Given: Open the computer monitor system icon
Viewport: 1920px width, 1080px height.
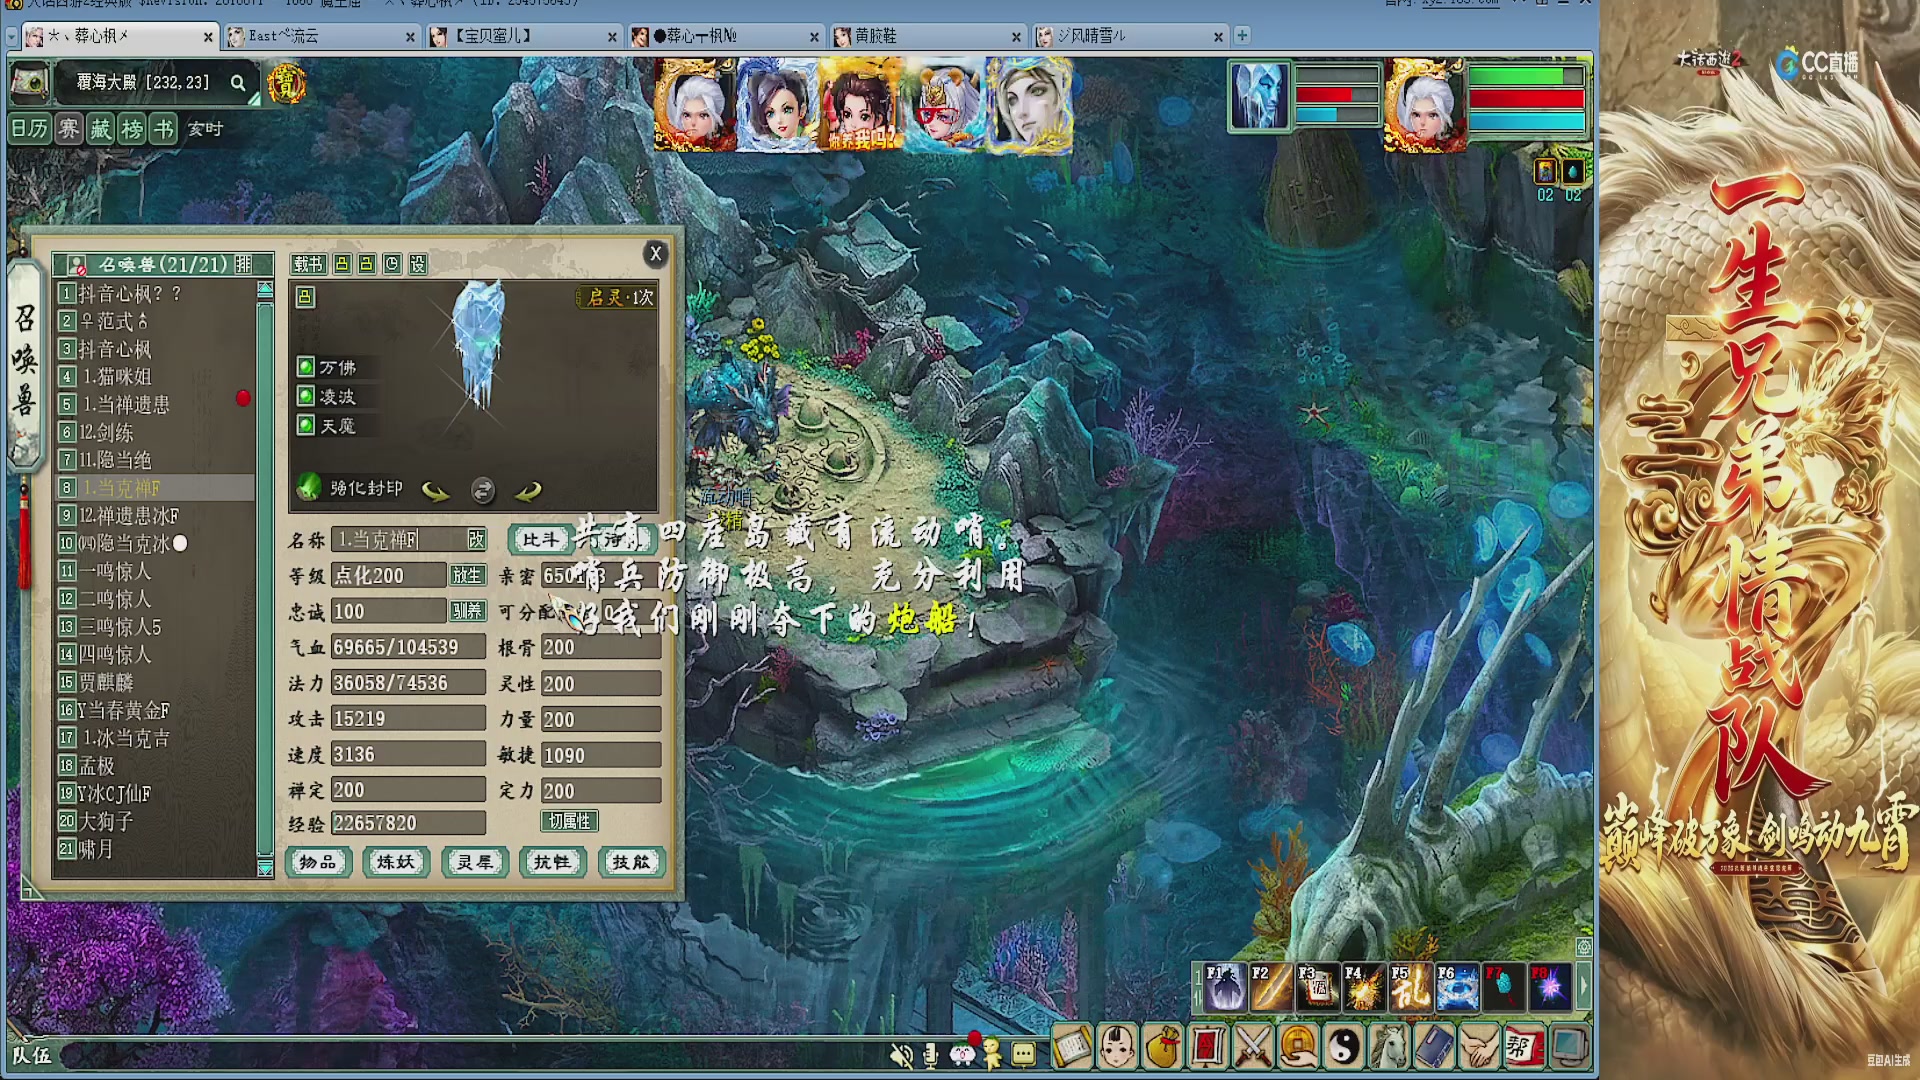Looking at the screenshot, I should coord(1569,1048).
